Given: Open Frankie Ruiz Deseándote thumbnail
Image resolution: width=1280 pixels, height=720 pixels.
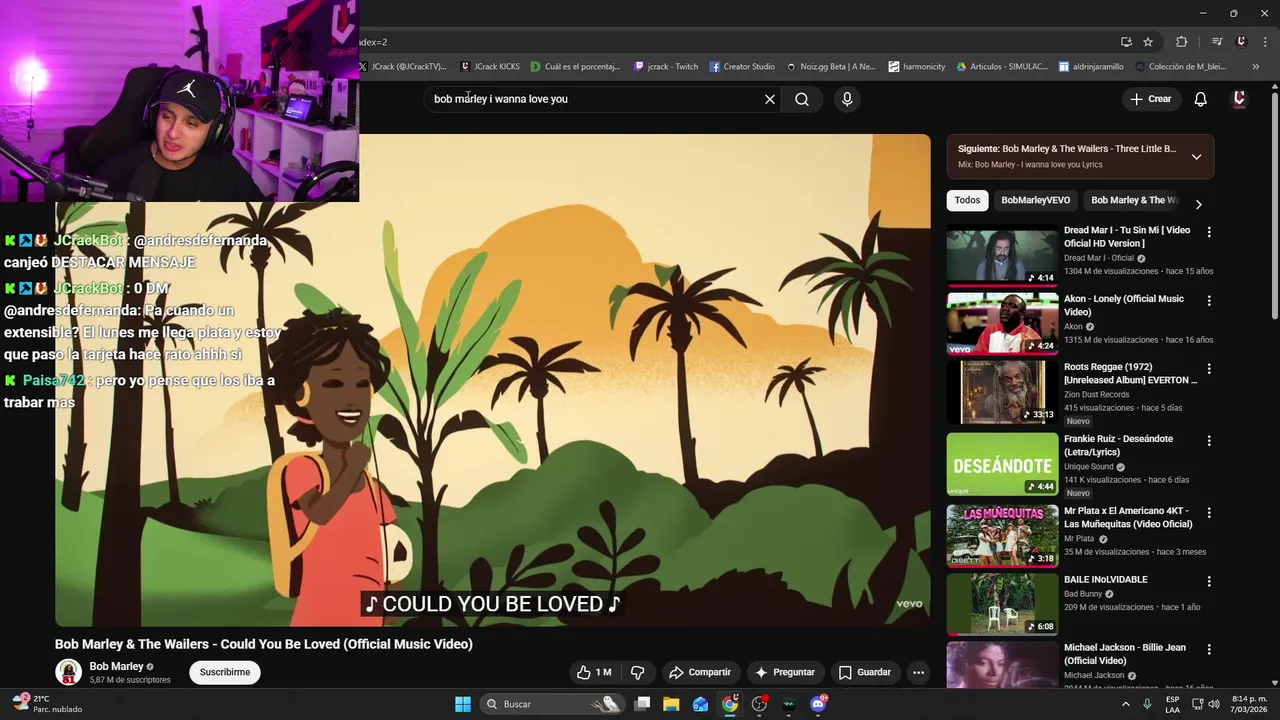Looking at the screenshot, I should click(x=1002, y=464).
